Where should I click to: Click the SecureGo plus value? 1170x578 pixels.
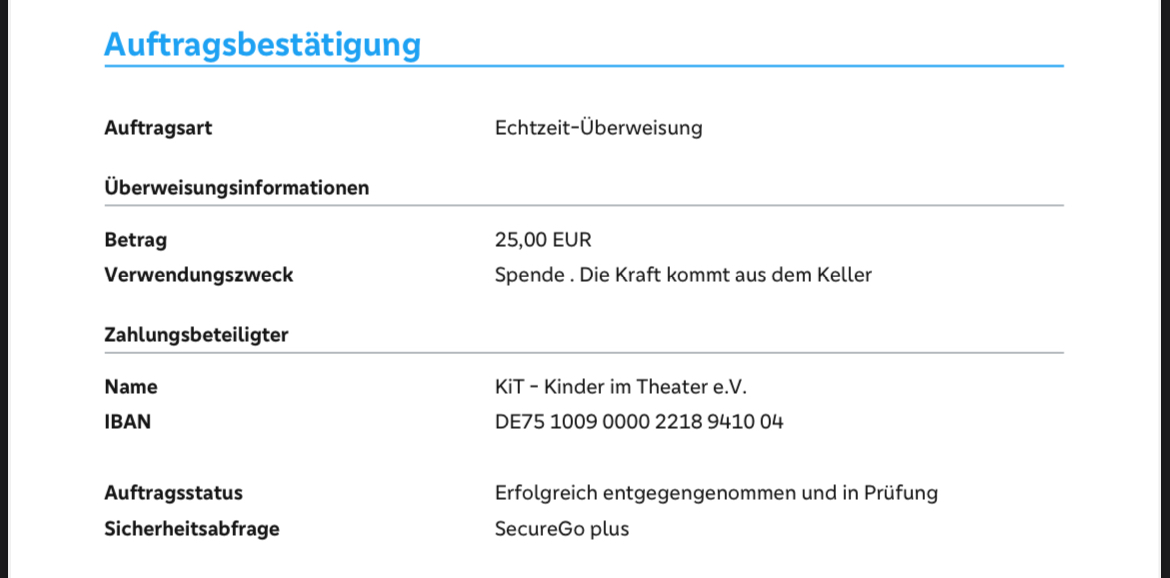point(562,529)
